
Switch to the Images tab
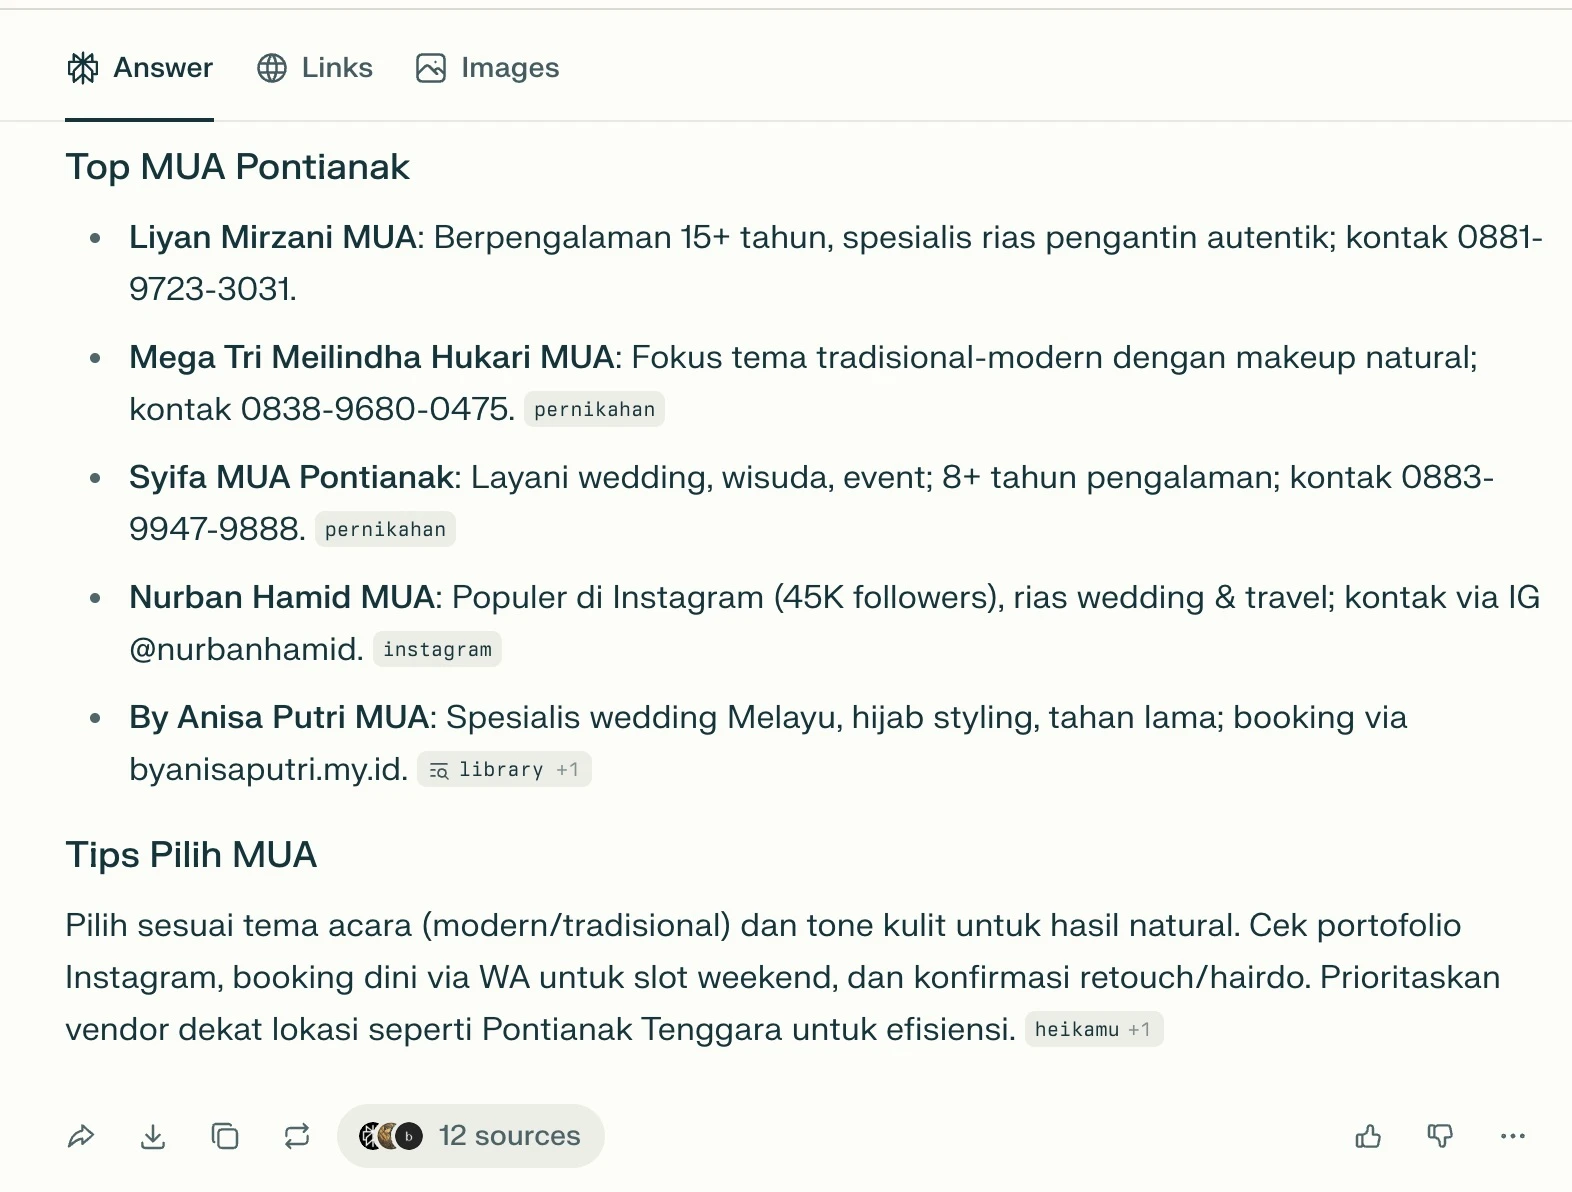click(x=487, y=68)
